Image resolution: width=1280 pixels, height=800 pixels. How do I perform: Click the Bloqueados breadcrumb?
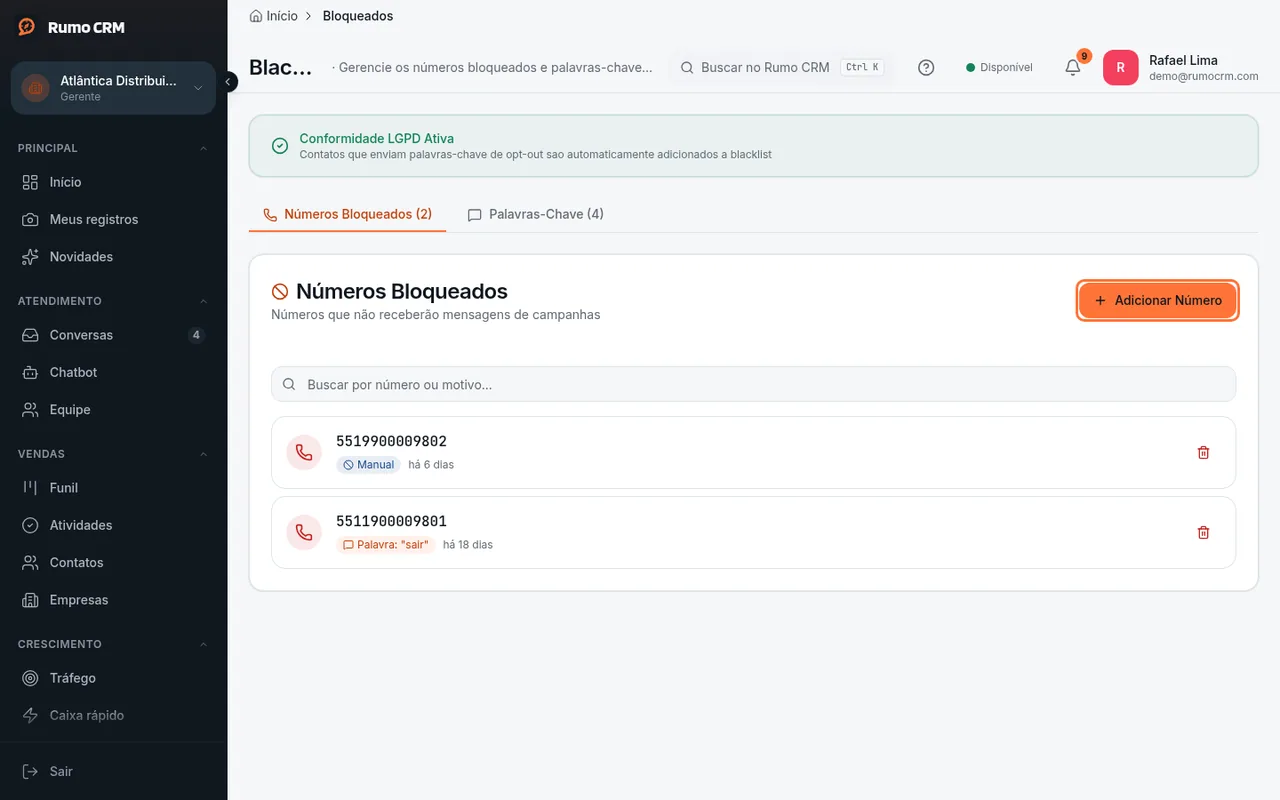tap(358, 16)
